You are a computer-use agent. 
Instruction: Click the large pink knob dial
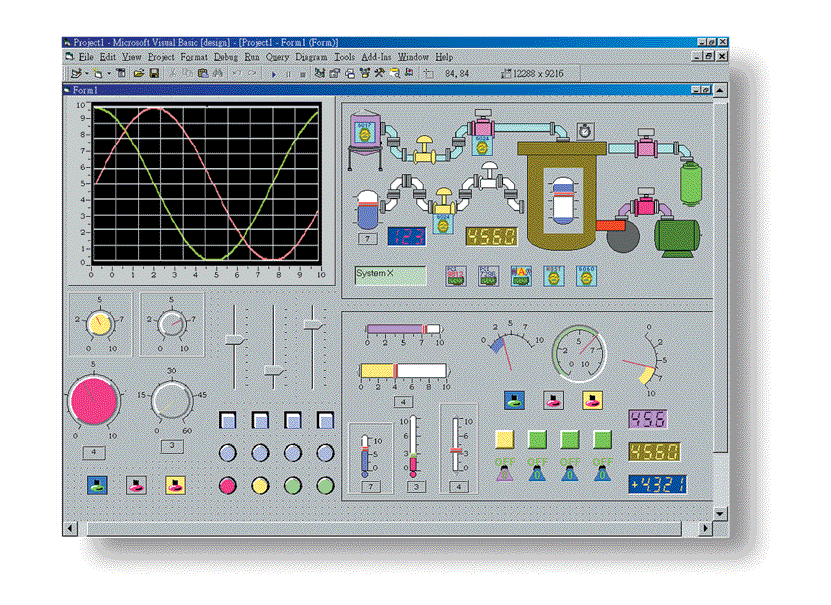94,401
